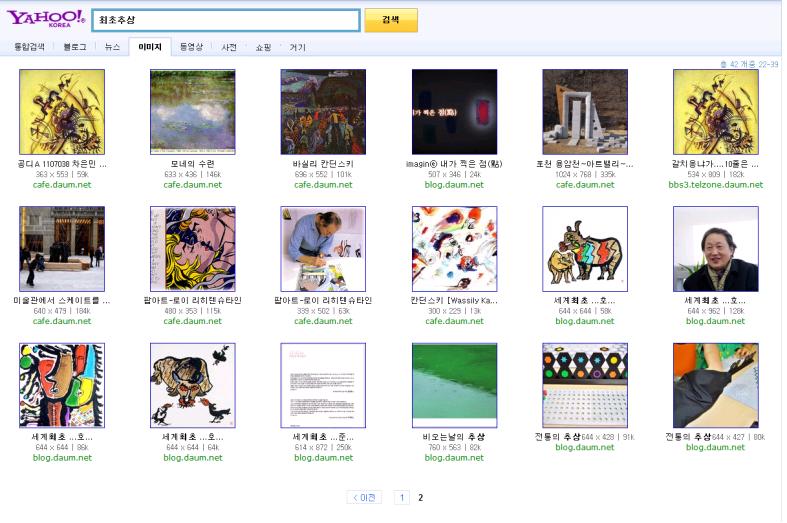
Task: Click the 모네의 수련 title link
Action: [193, 164]
